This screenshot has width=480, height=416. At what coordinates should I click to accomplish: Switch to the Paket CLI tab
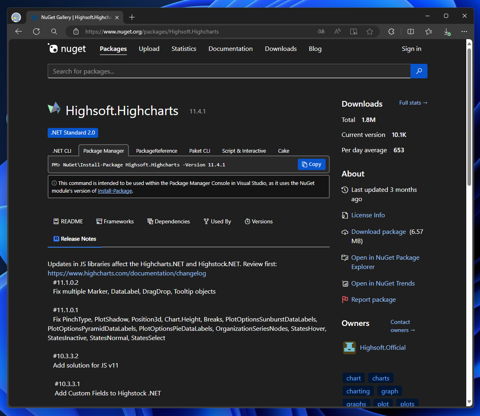click(x=199, y=151)
